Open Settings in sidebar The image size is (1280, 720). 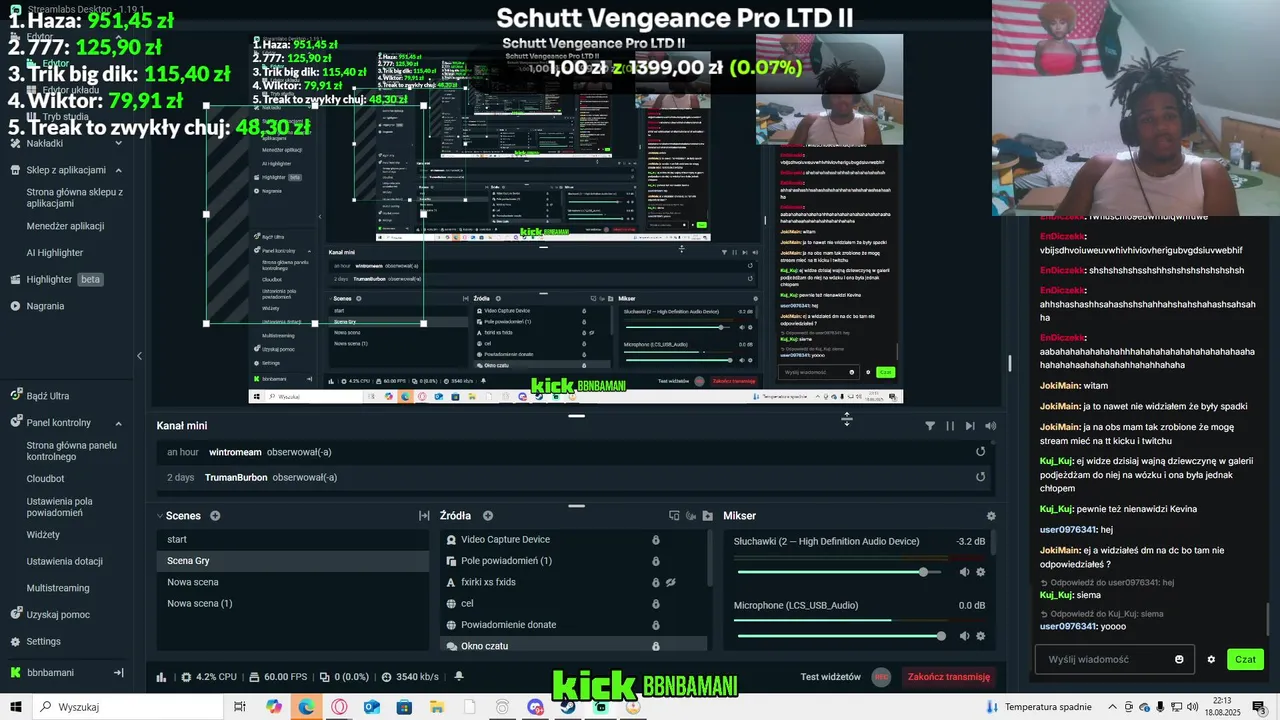[43, 642]
